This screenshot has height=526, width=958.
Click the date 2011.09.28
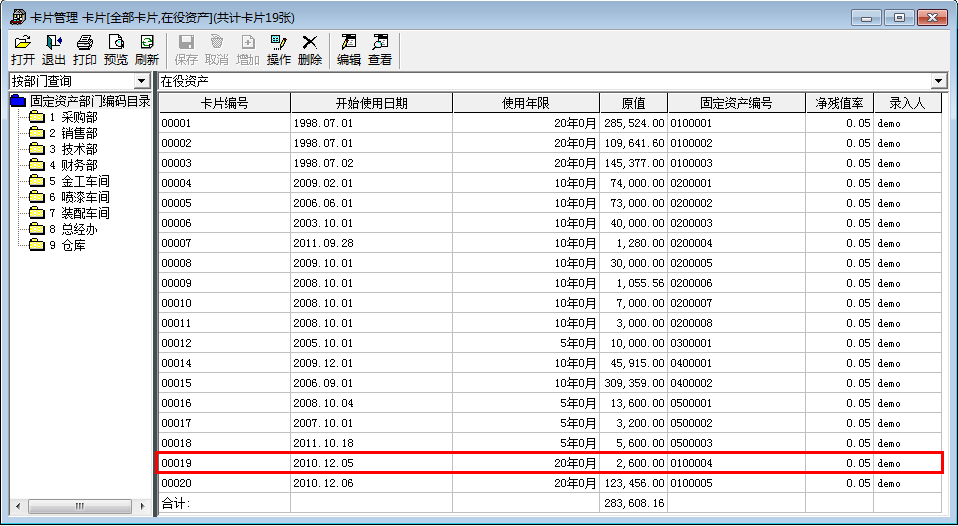click(323, 243)
